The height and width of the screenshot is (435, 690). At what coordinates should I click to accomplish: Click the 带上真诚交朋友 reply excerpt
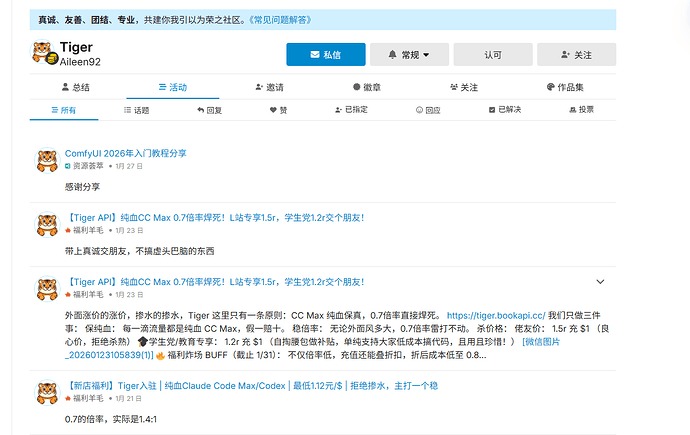pos(139,251)
